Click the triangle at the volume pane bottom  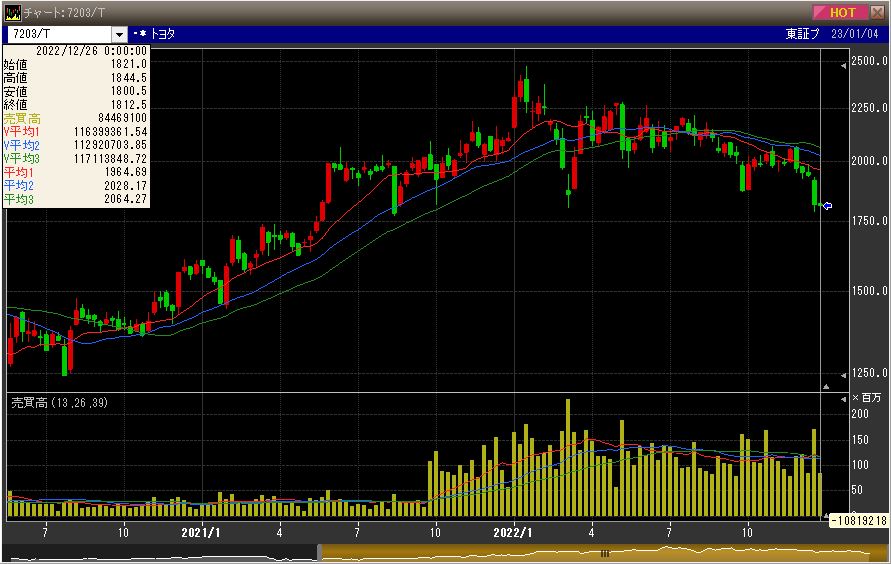[x=826, y=514]
